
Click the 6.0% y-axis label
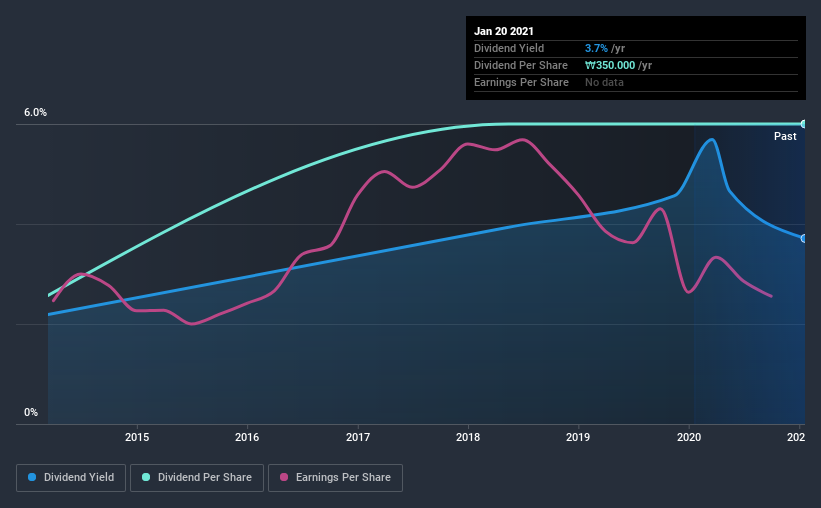35,113
